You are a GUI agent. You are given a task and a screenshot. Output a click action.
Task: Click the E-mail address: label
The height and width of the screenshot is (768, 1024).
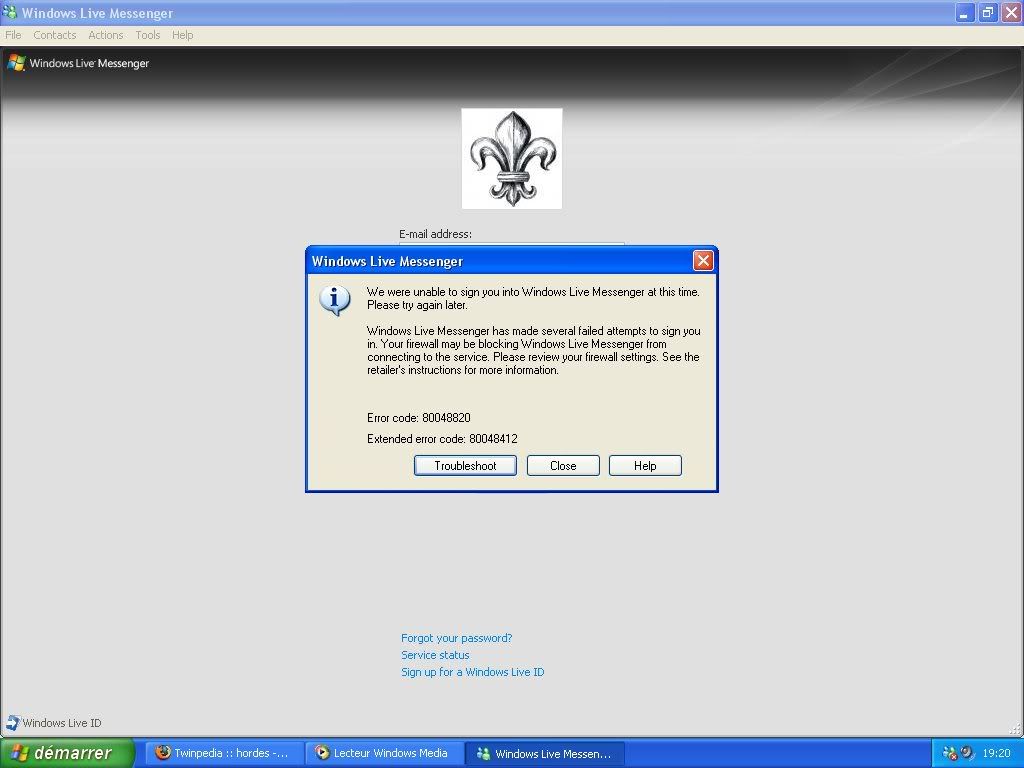point(435,234)
